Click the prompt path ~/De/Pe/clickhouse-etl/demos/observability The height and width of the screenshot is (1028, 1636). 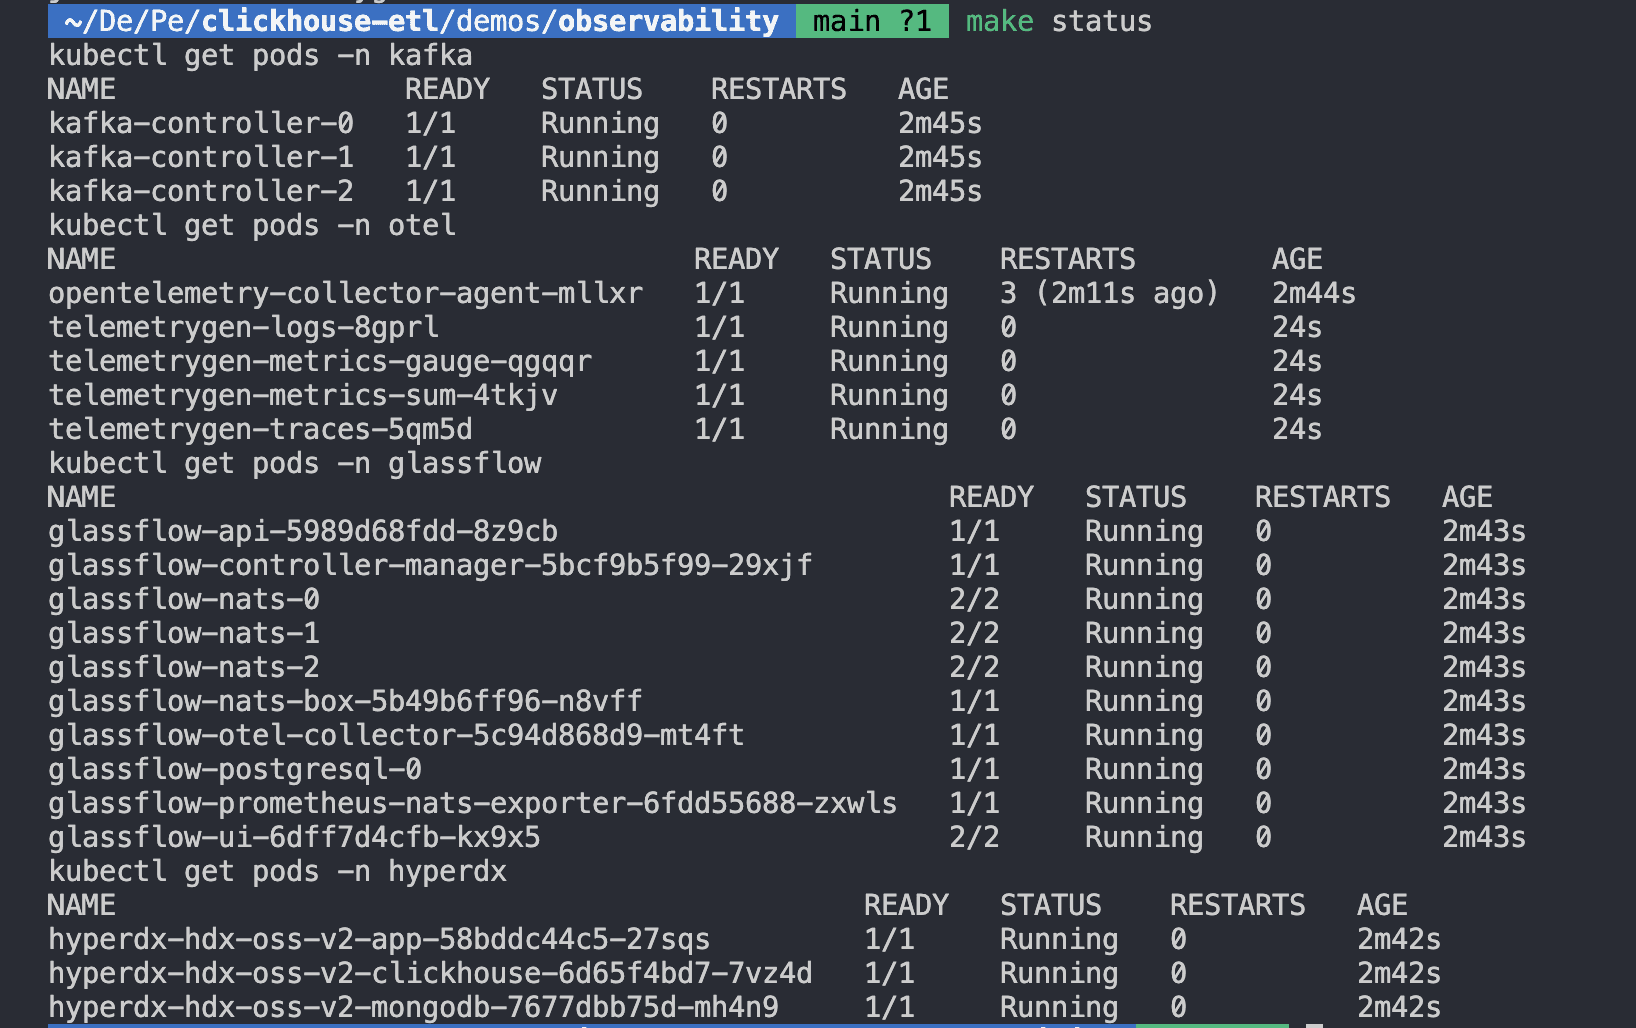pyautogui.click(x=421, y=21)
